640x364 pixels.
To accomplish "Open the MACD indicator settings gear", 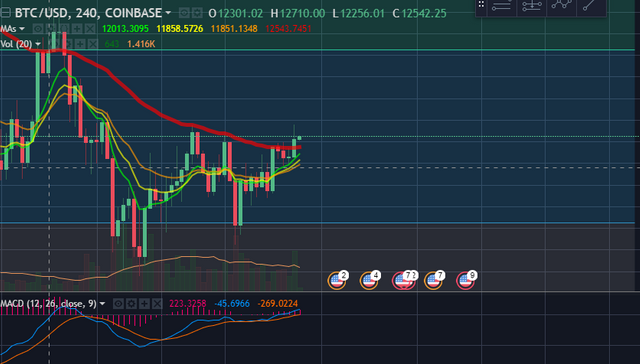I will point(131,304).
